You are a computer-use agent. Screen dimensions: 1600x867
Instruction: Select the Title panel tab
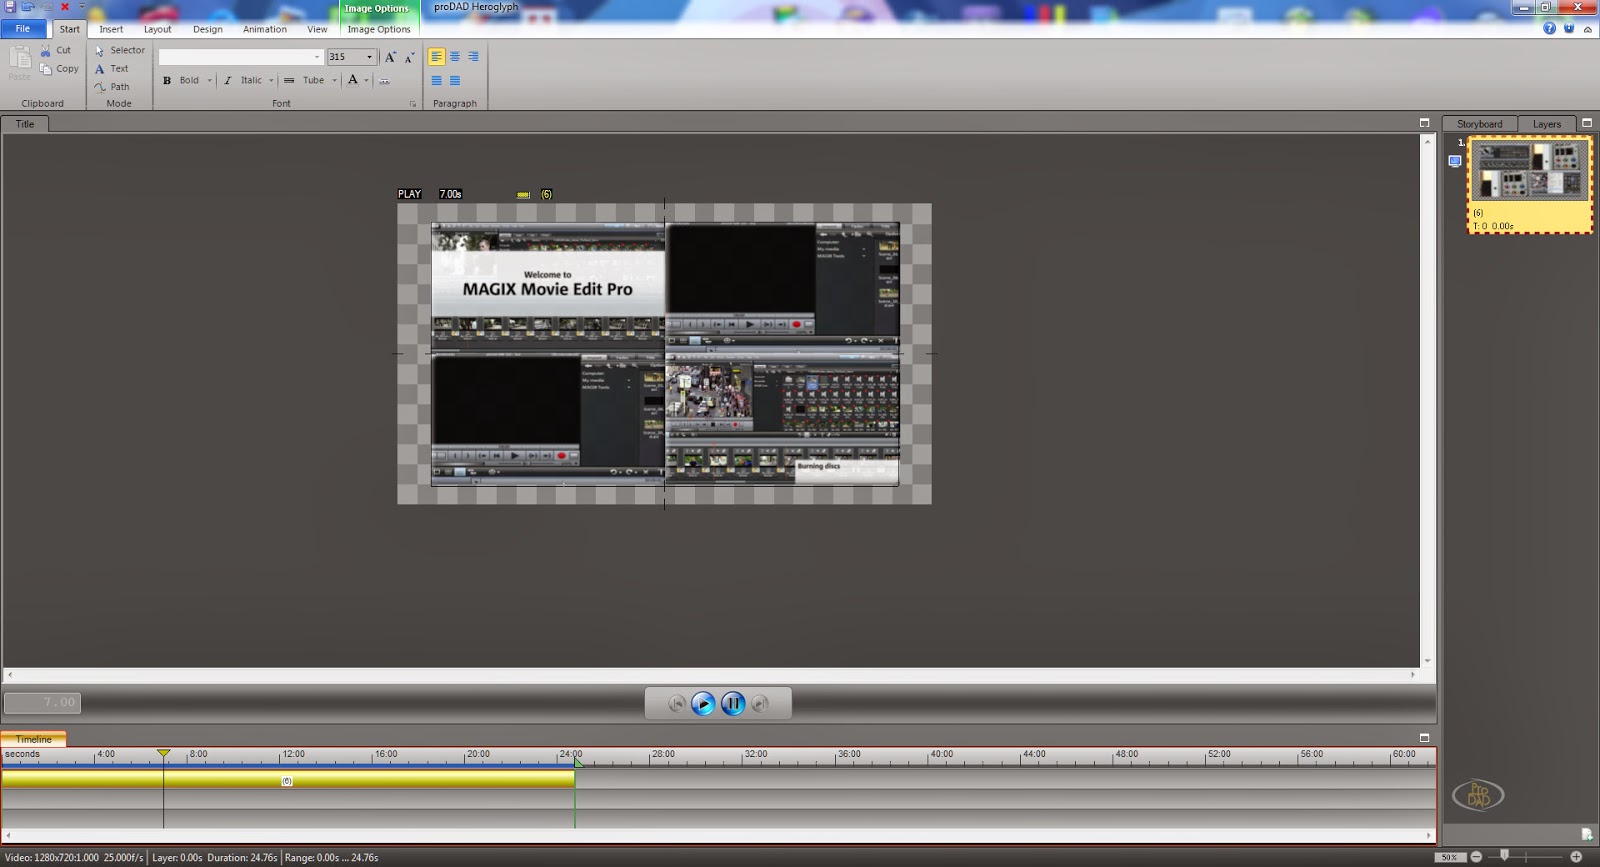25,124
